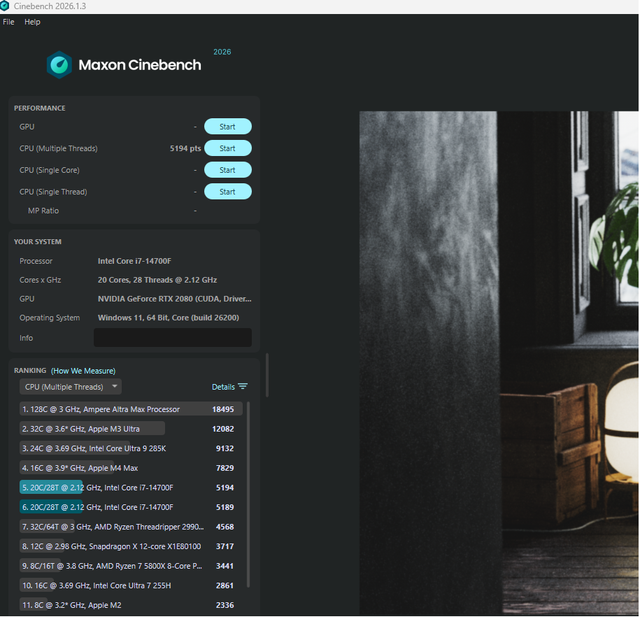Open the How We Measure link

(x=83, y=371)
